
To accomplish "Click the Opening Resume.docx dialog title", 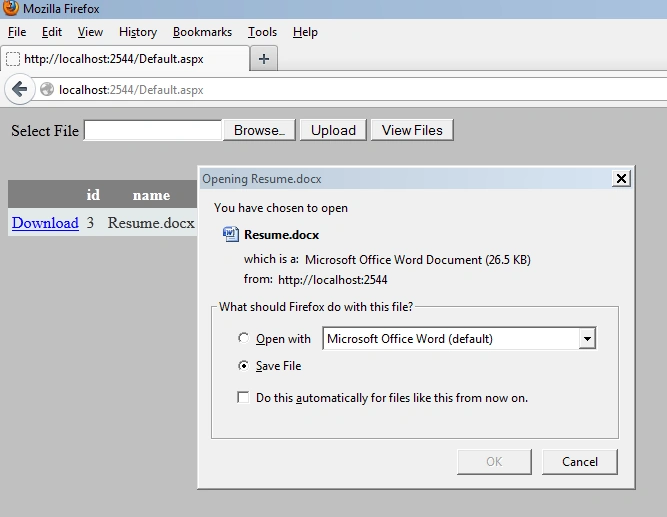I will 262,179.
